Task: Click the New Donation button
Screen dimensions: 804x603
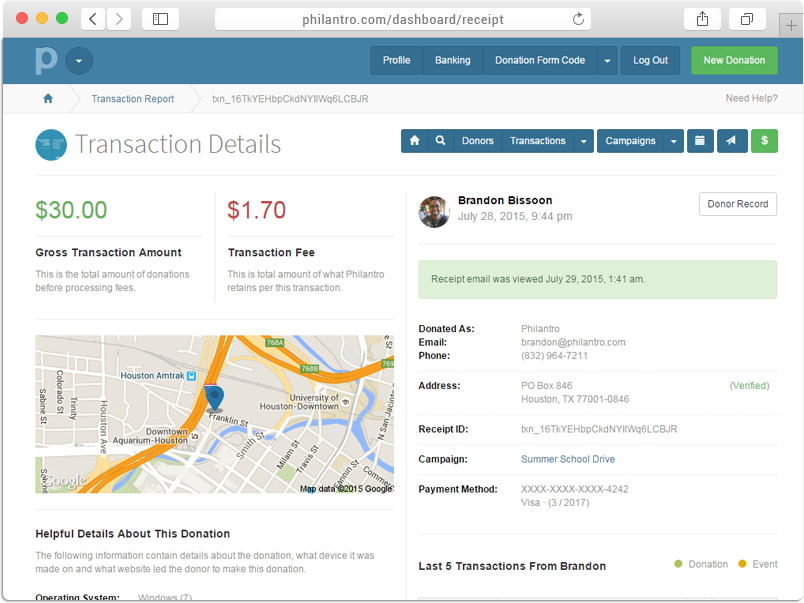Action: point(734,61)
